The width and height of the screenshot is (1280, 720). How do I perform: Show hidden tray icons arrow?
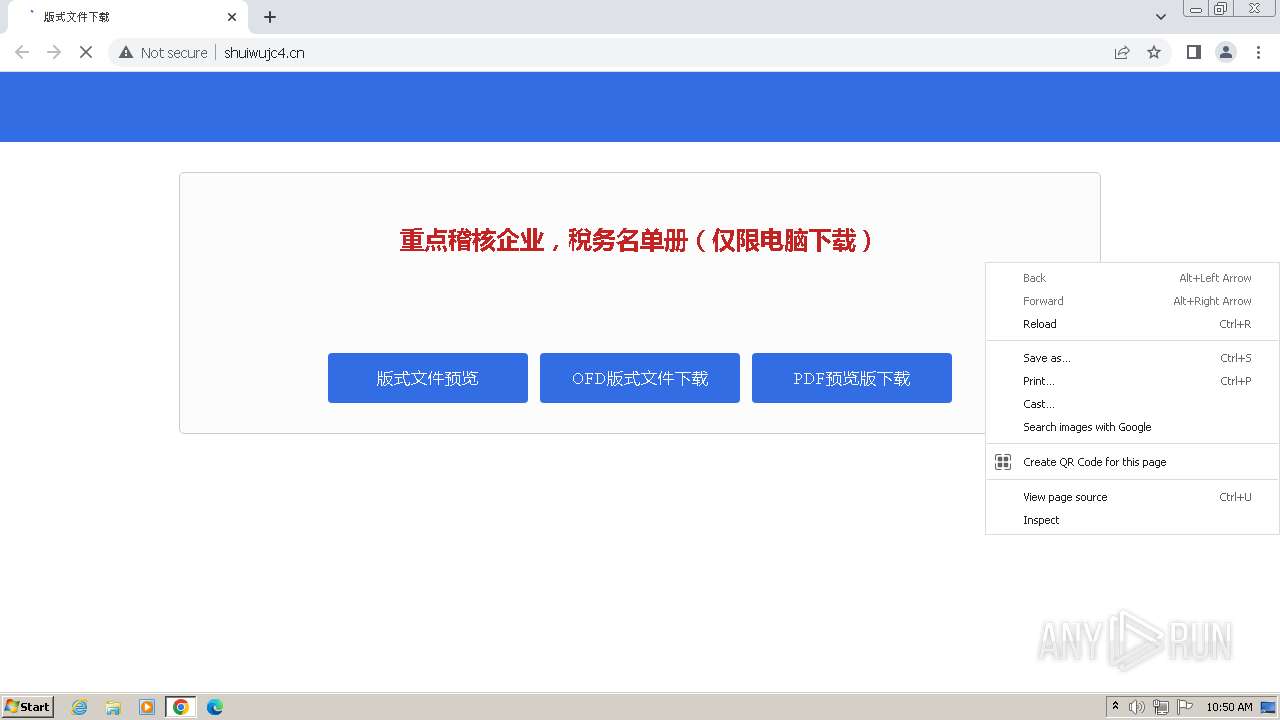(1115, 706)
